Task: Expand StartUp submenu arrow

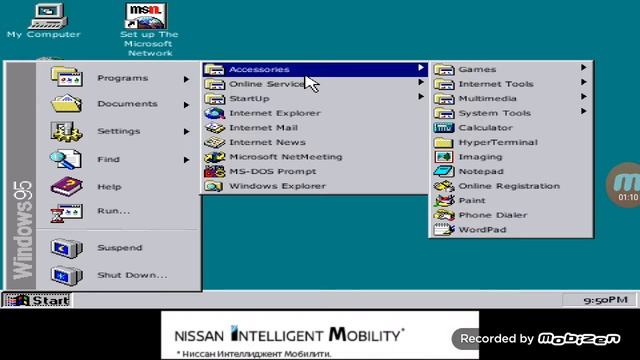Action: pos(421,97)
